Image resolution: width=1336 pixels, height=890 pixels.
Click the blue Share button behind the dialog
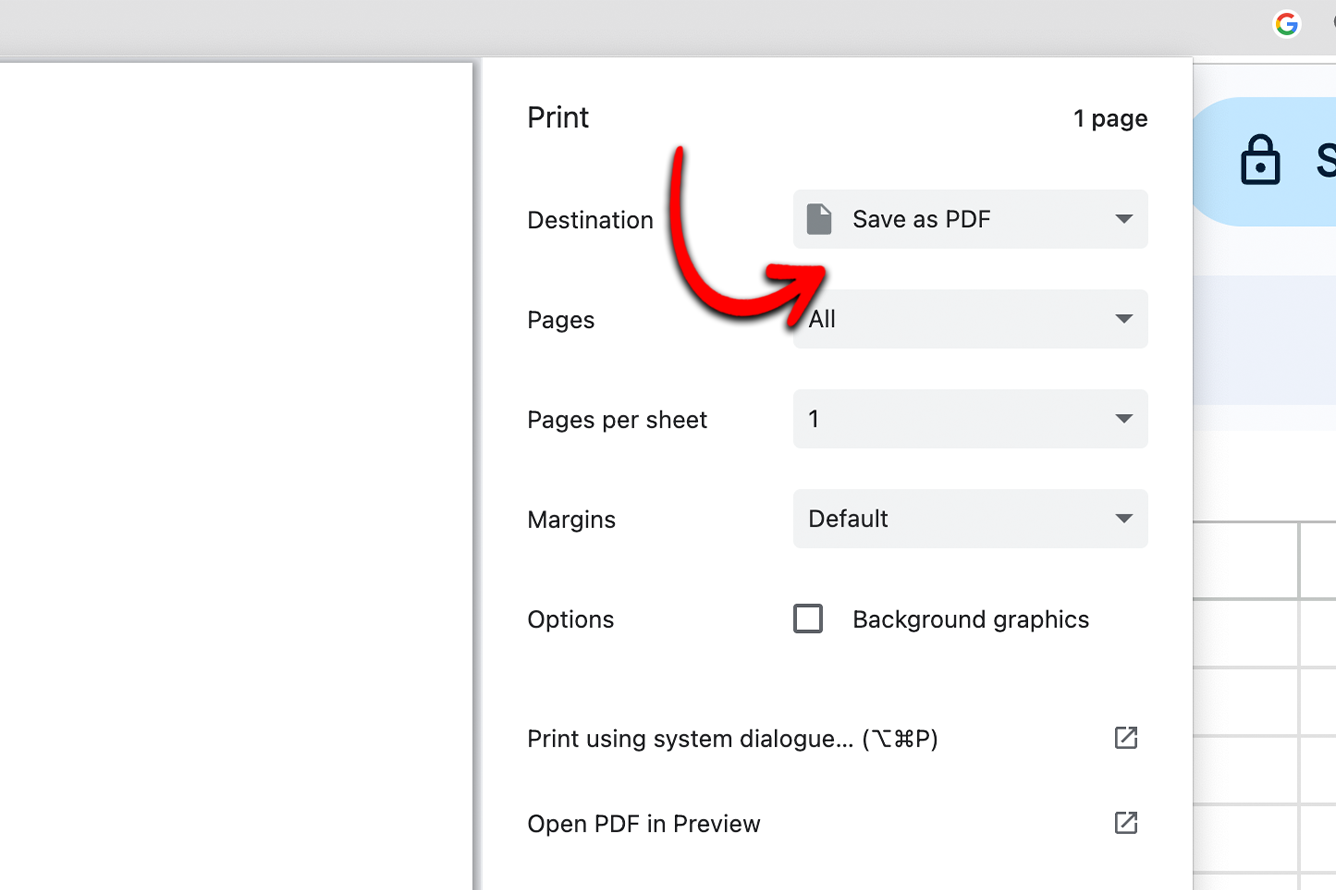[x=1290, y=159]
